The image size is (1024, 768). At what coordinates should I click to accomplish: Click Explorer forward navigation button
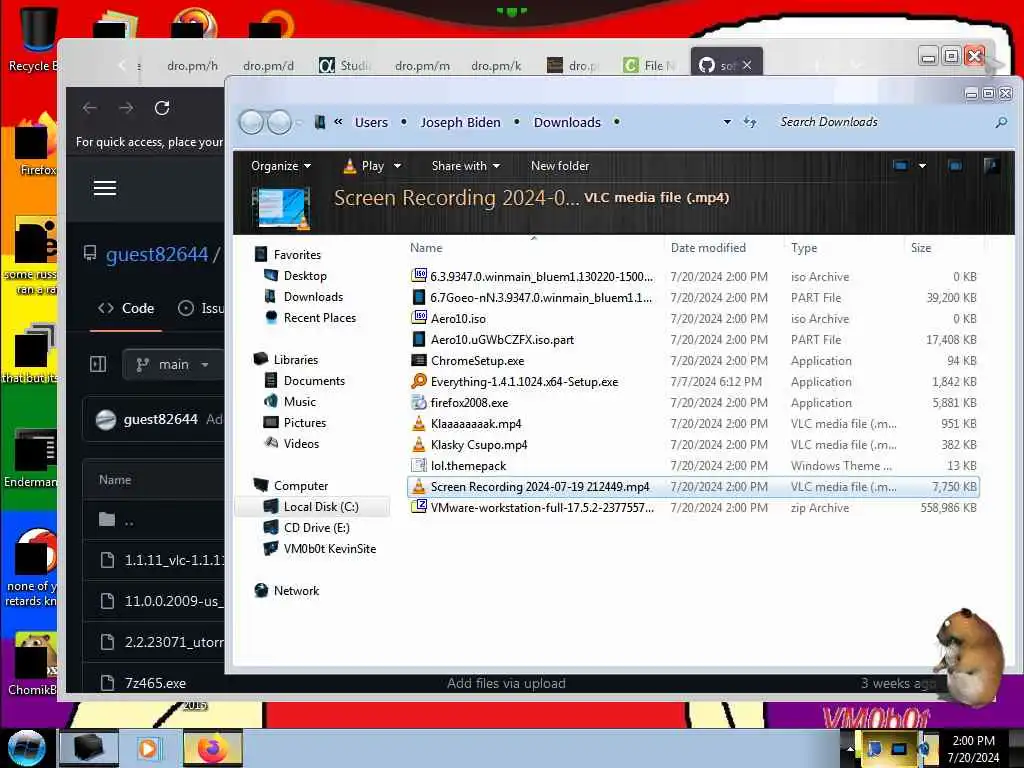[x=280, y=122]
